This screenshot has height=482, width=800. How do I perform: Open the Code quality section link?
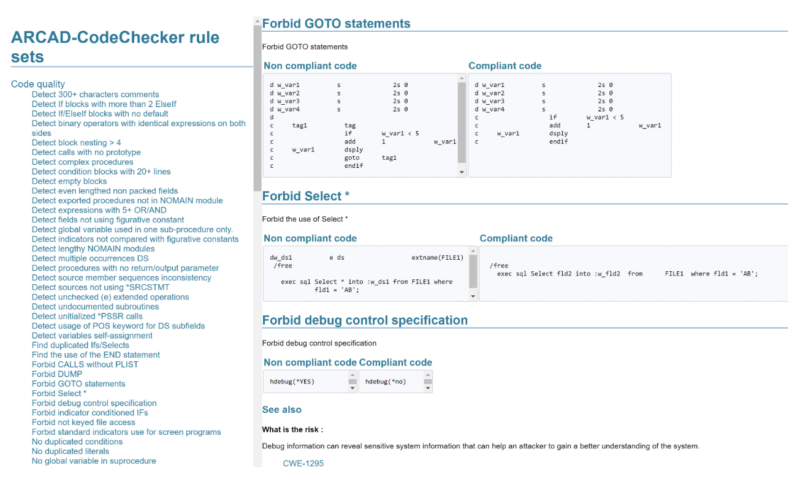coord(38,84)
